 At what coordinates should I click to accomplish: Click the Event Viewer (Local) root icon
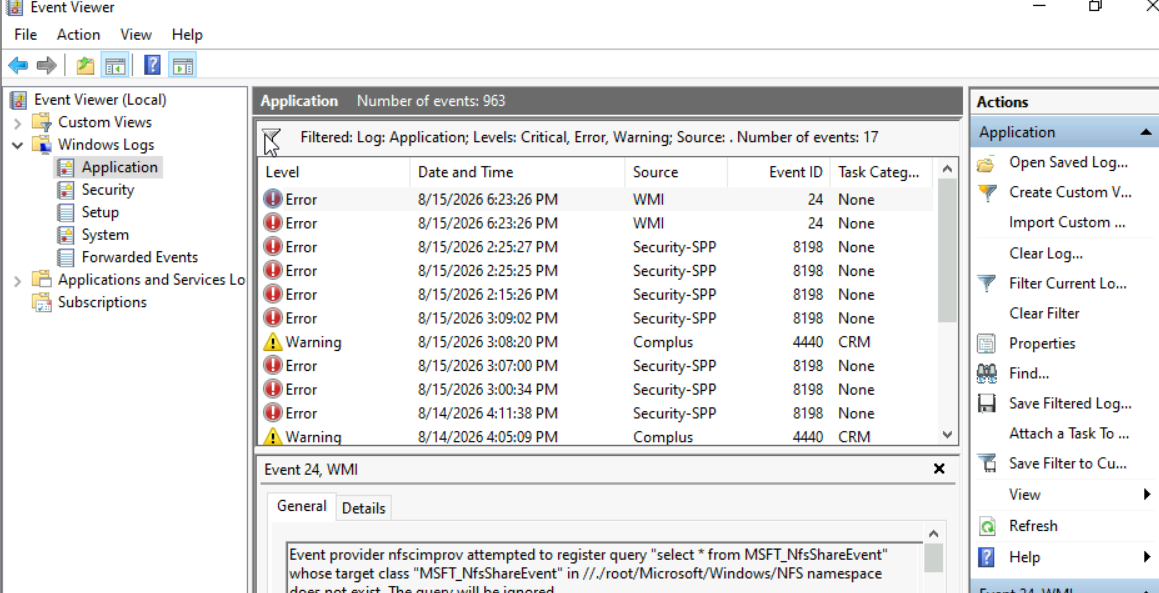(19, 100)
